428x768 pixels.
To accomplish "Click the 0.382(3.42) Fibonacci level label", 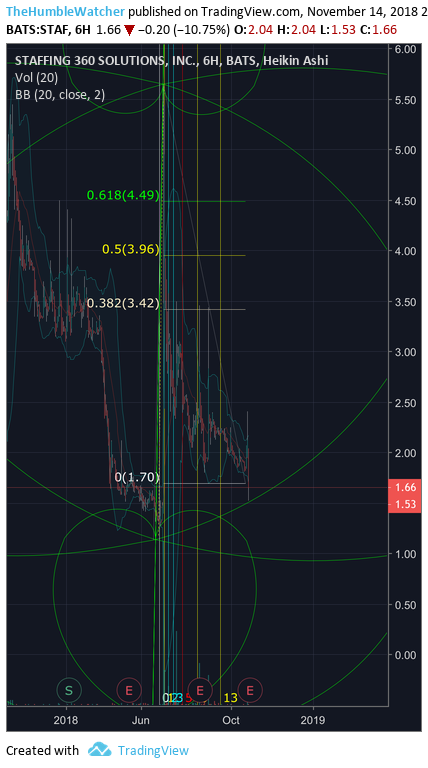I will point(123,304).
